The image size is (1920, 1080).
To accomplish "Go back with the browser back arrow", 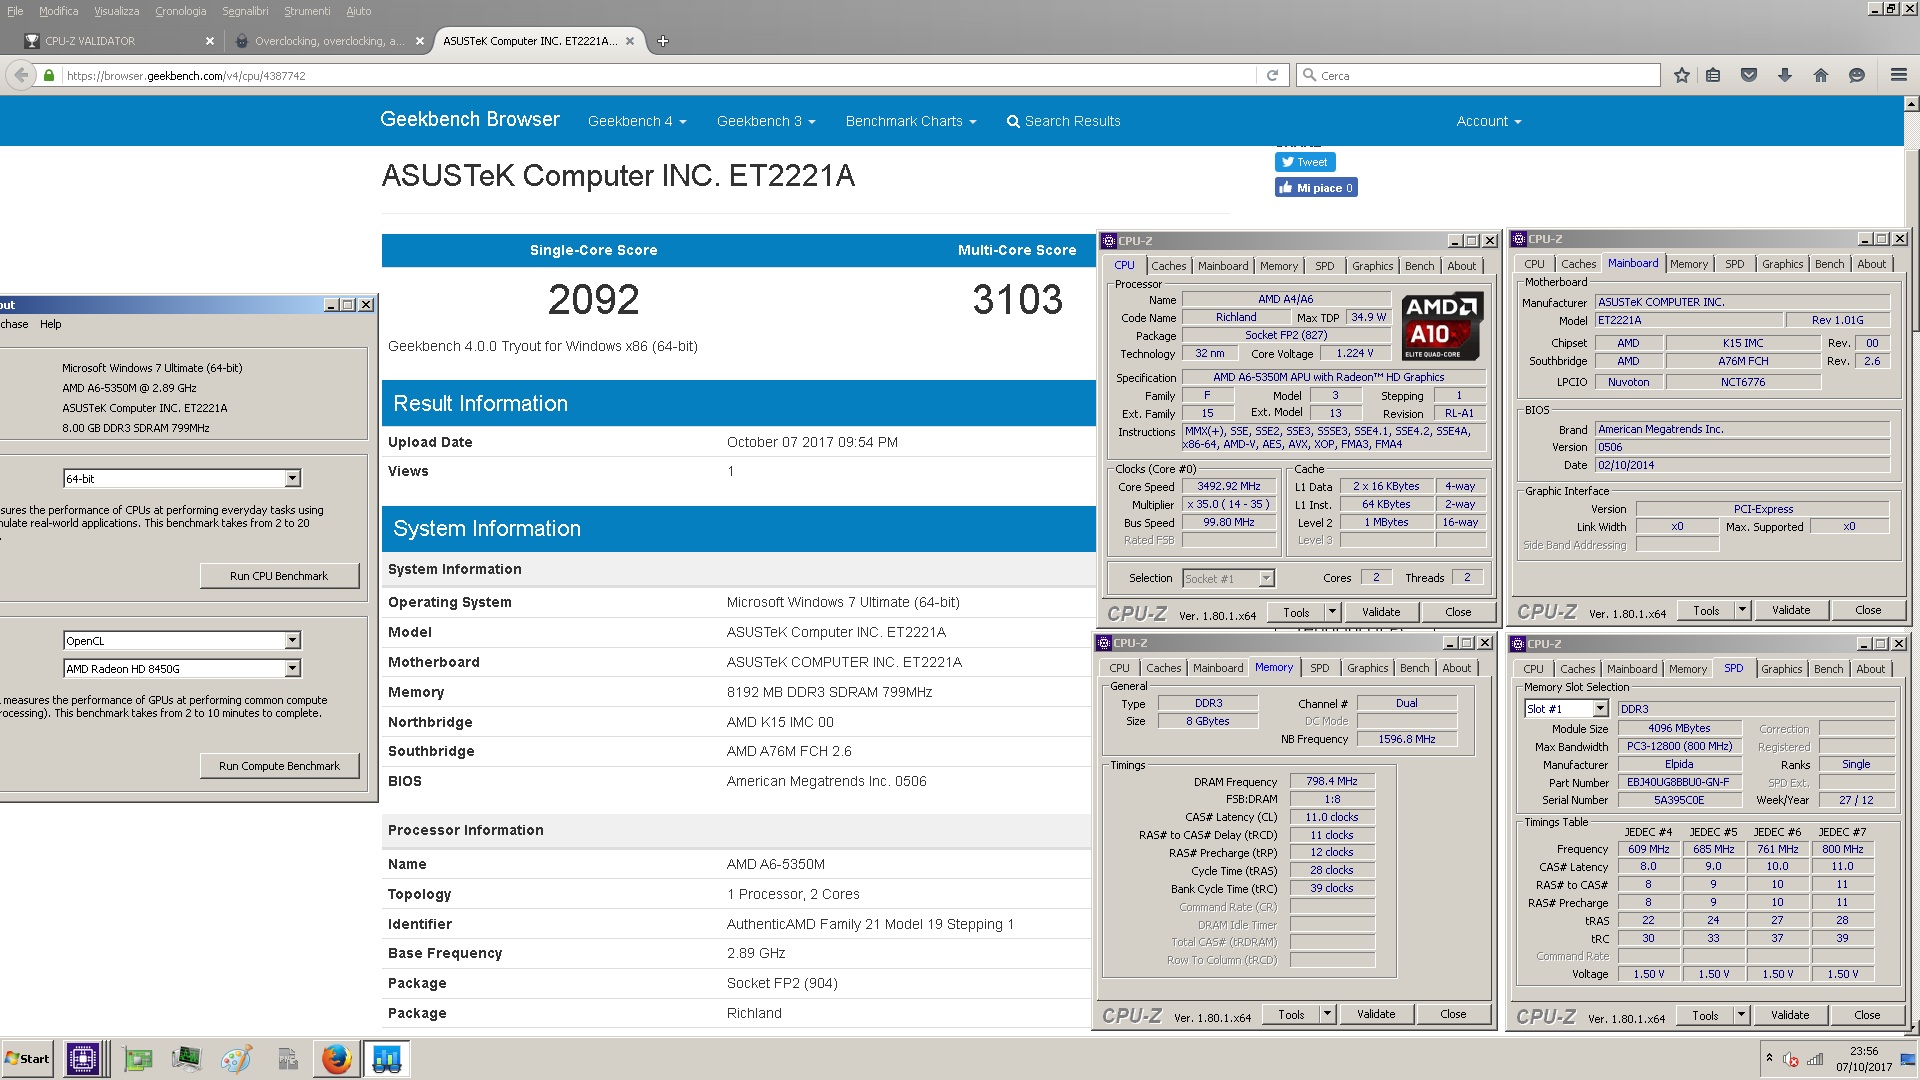I will click(x=20, y=75).
